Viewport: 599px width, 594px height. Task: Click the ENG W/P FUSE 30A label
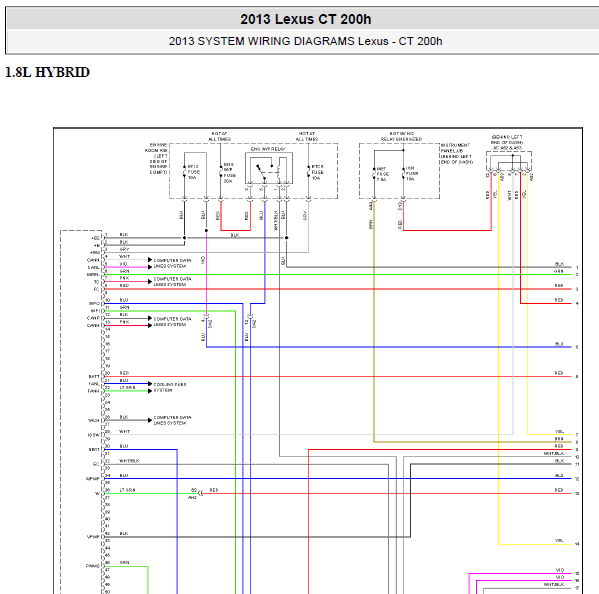point(229,173)
